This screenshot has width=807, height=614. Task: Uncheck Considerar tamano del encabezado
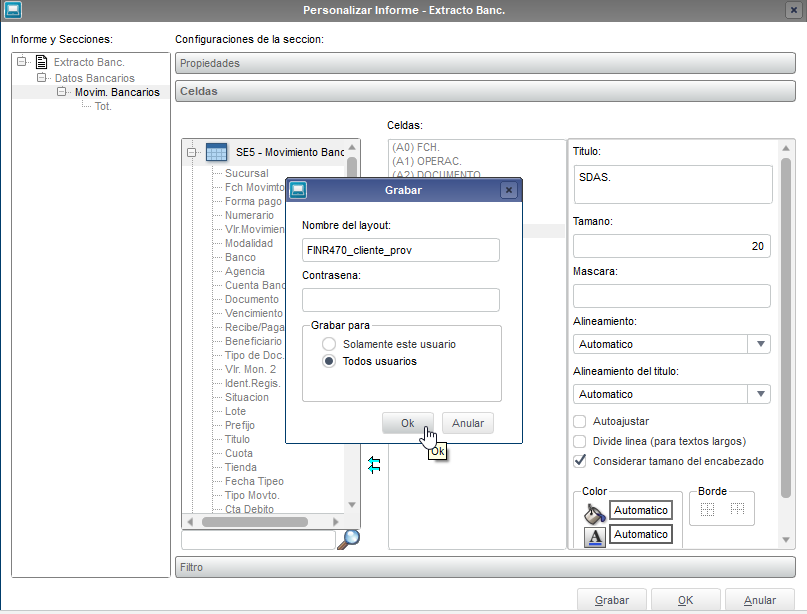580,461
